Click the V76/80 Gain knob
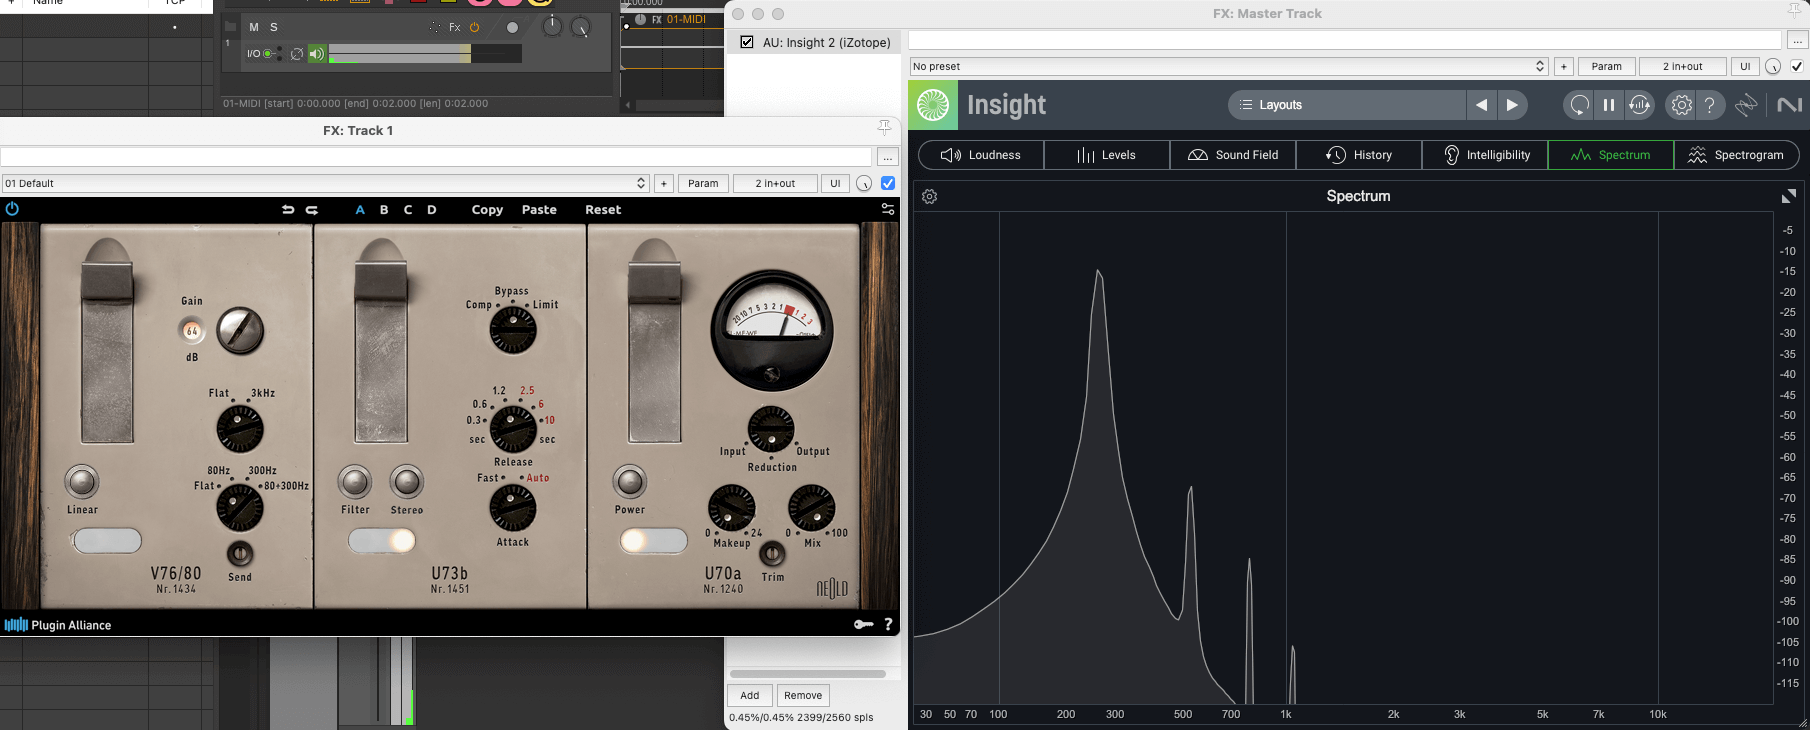The image size is (1810, 730). click(240, 330)
